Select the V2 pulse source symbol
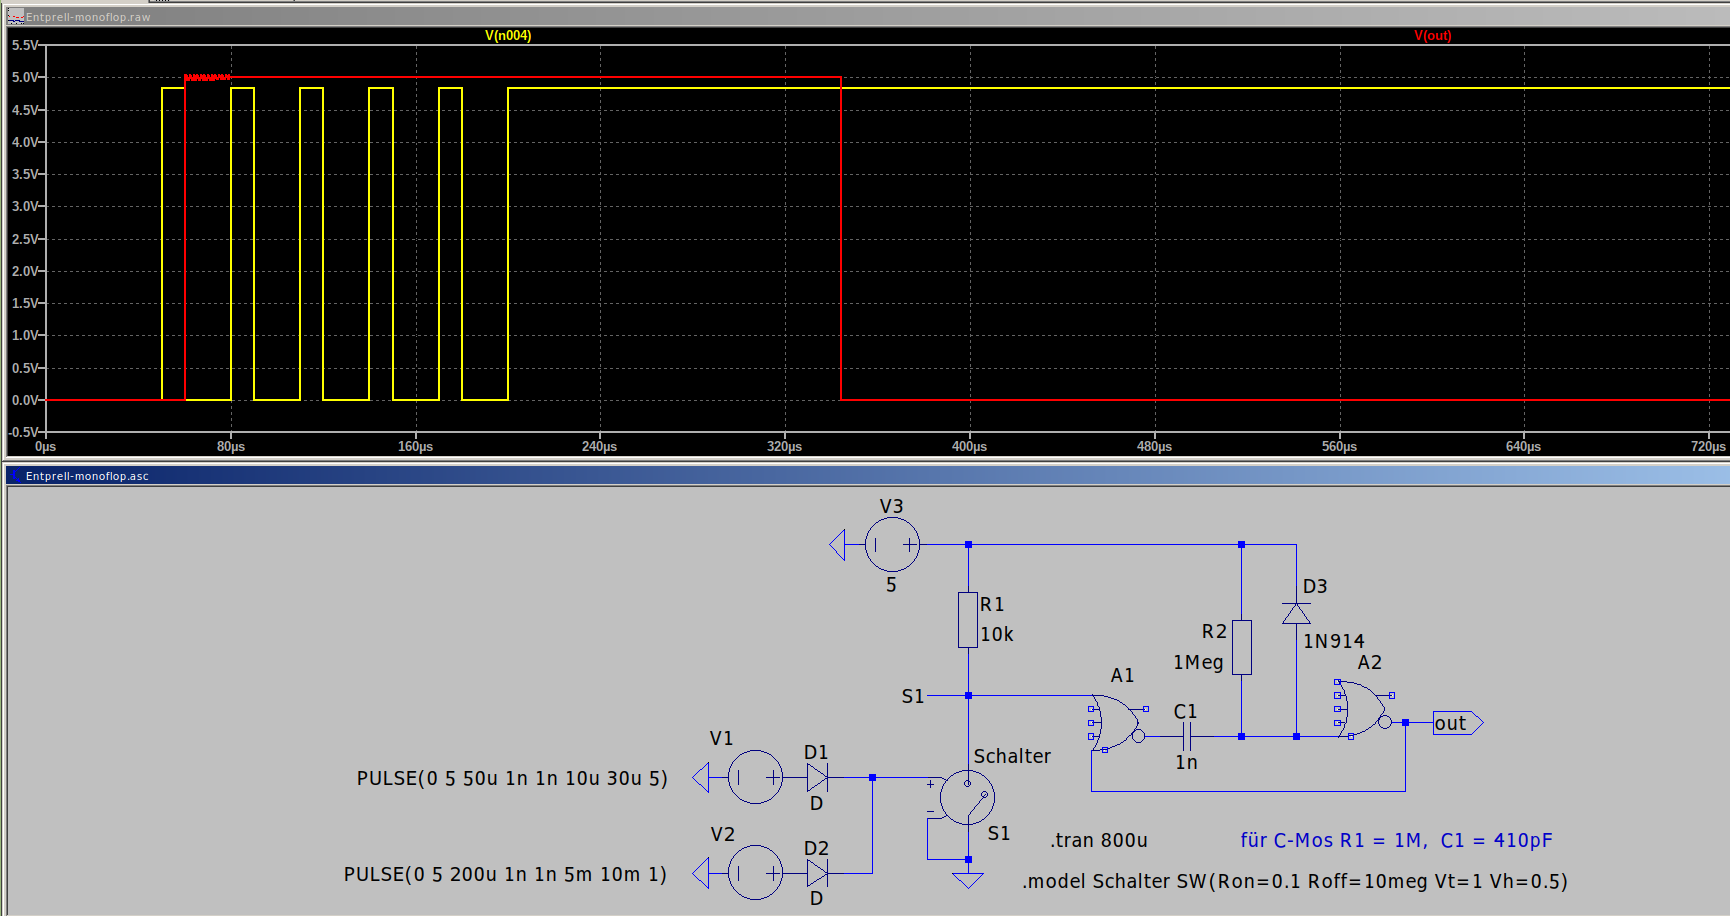This screenshot has width=1730, height=916. tap(755, 873)
